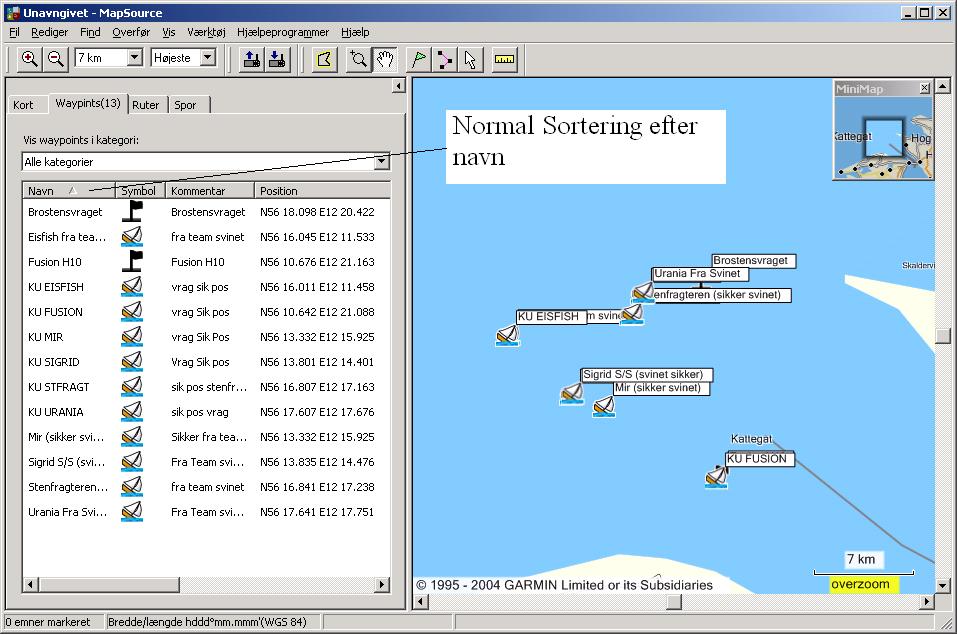957x634 pixels.
Task: Open the Vis menu
Action: click(168, 32)
